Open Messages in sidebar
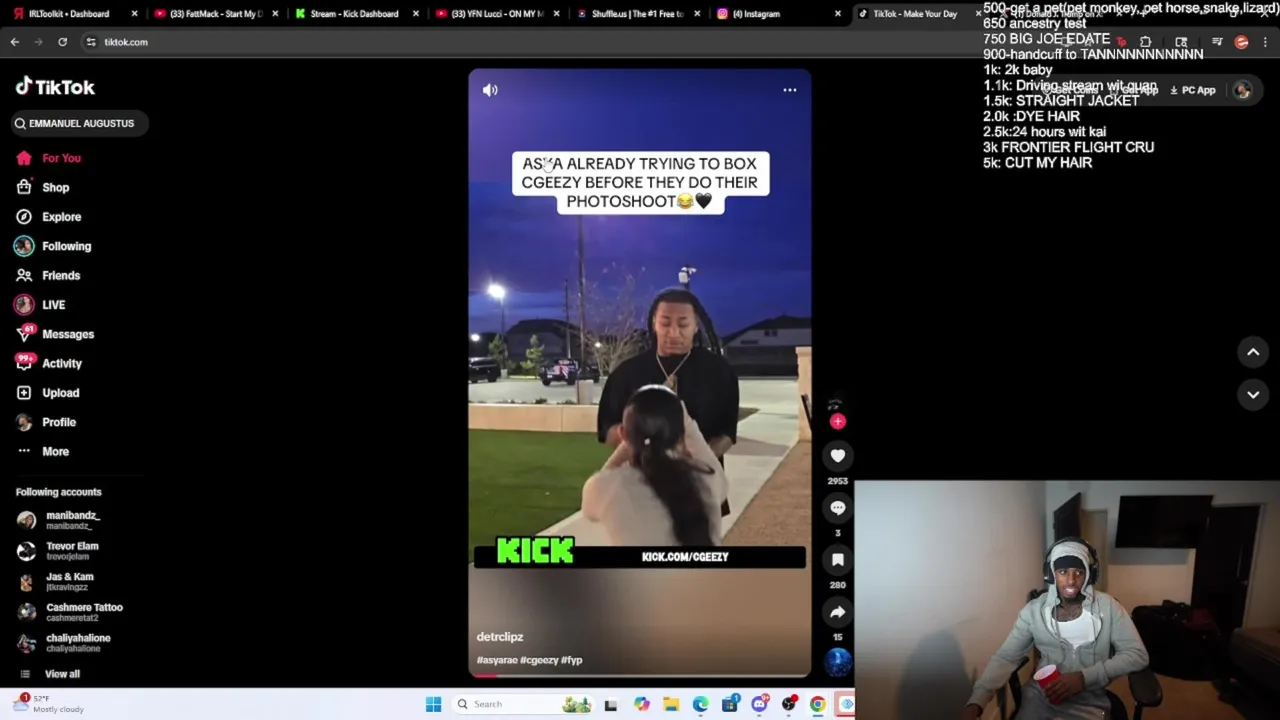1280x720 pixels. [x=55, y=334]
